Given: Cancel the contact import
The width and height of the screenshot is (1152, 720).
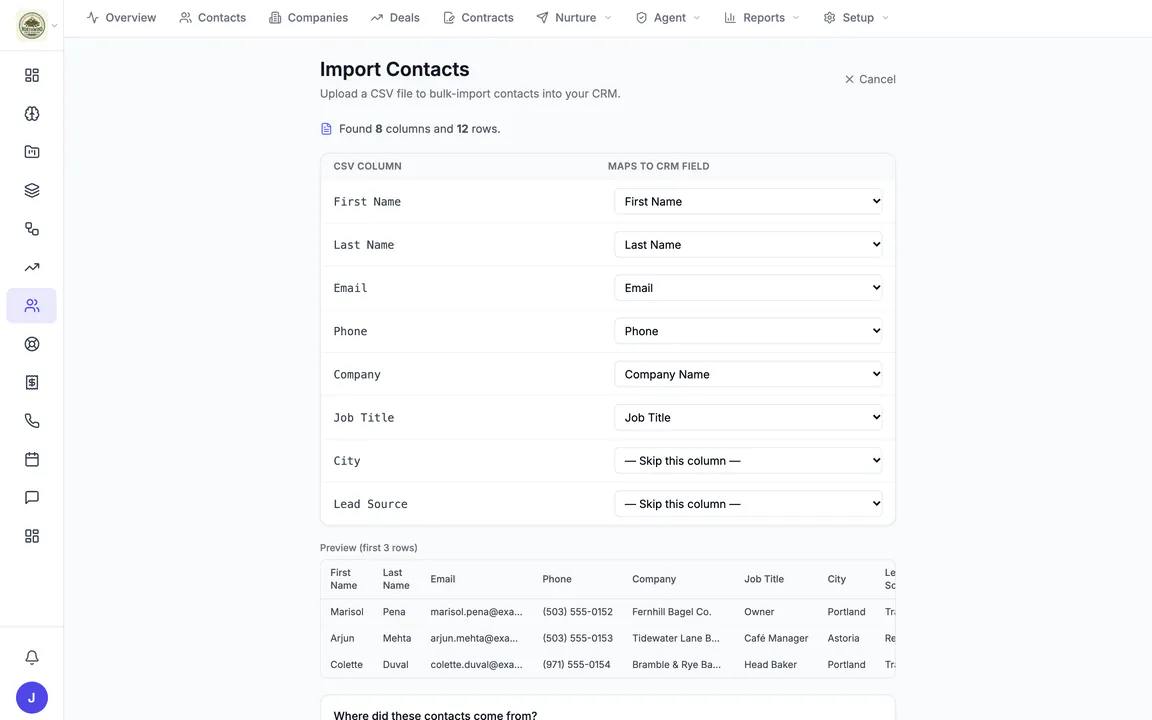Looking at the screenshot, I should pyautogui.click(x=870, y=79).
